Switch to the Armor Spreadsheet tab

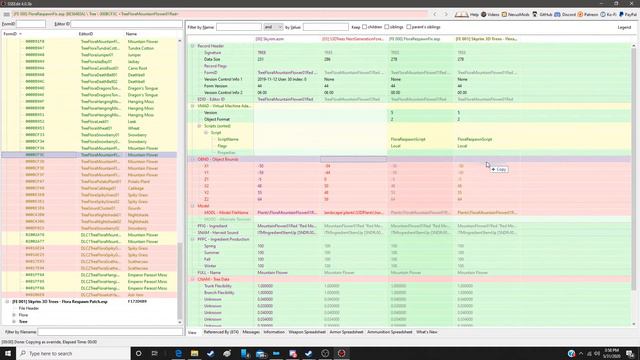[346, 332]
